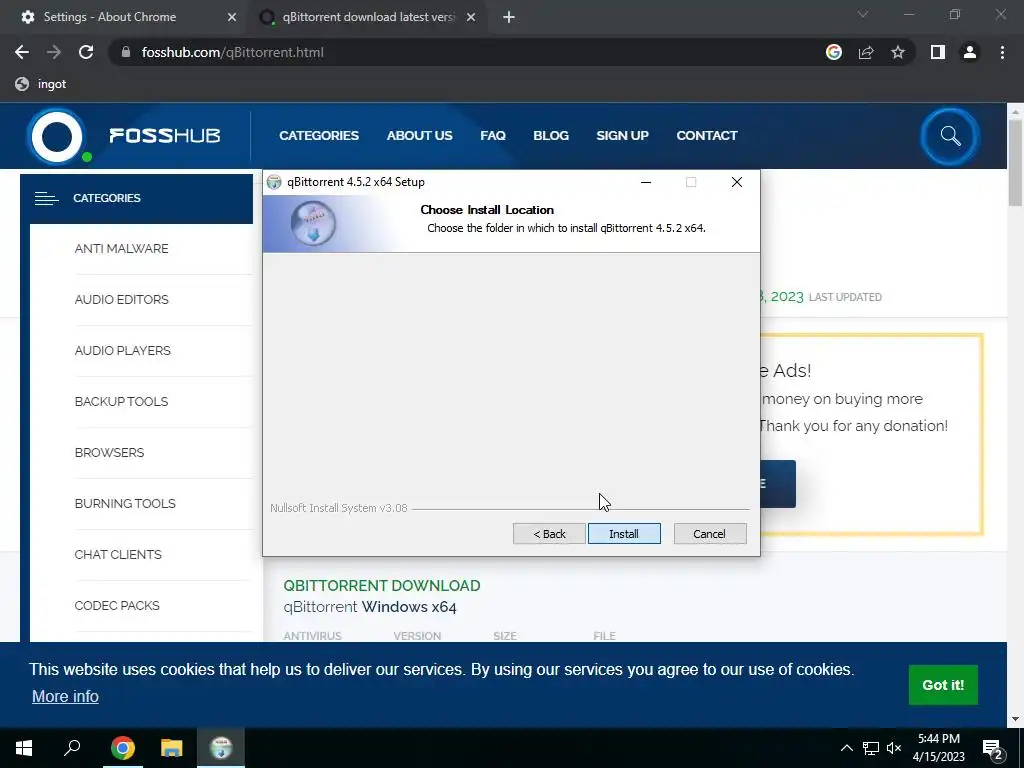Open Chrome three-dot menu
Image resolution: width=1024 pixels, height=768 pixels.
click(1002, 52)
